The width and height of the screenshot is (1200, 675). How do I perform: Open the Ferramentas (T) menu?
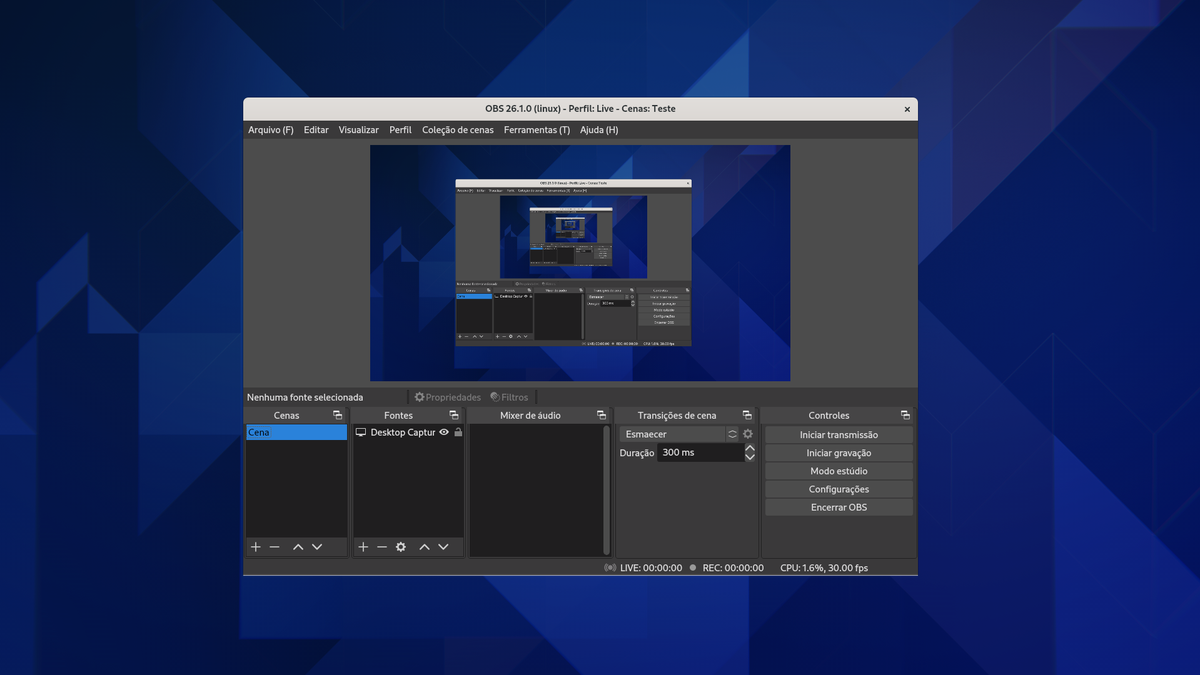537,130
